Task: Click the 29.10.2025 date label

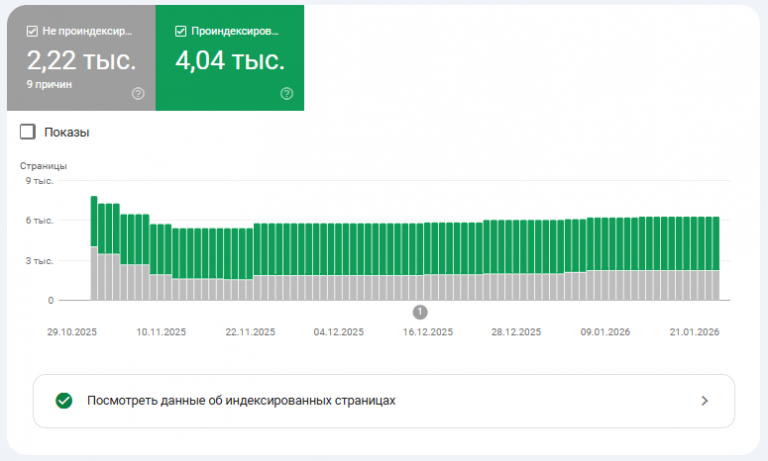Action: (x=72, y=332)
